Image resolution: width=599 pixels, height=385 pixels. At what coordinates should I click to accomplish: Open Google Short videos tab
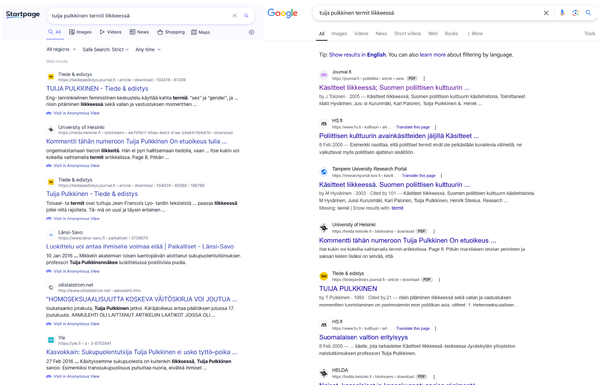[x=408, y=34]
